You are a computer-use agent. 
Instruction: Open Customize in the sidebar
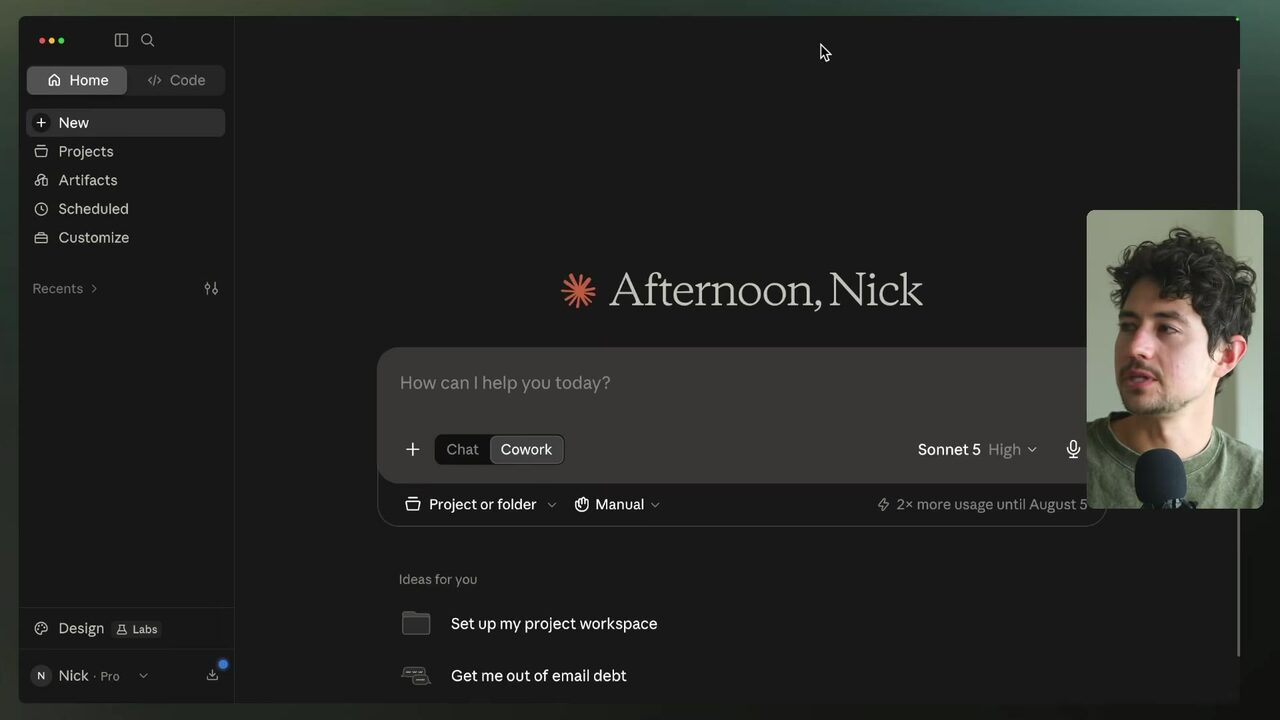pyautogui.click(x=126, y=237)
